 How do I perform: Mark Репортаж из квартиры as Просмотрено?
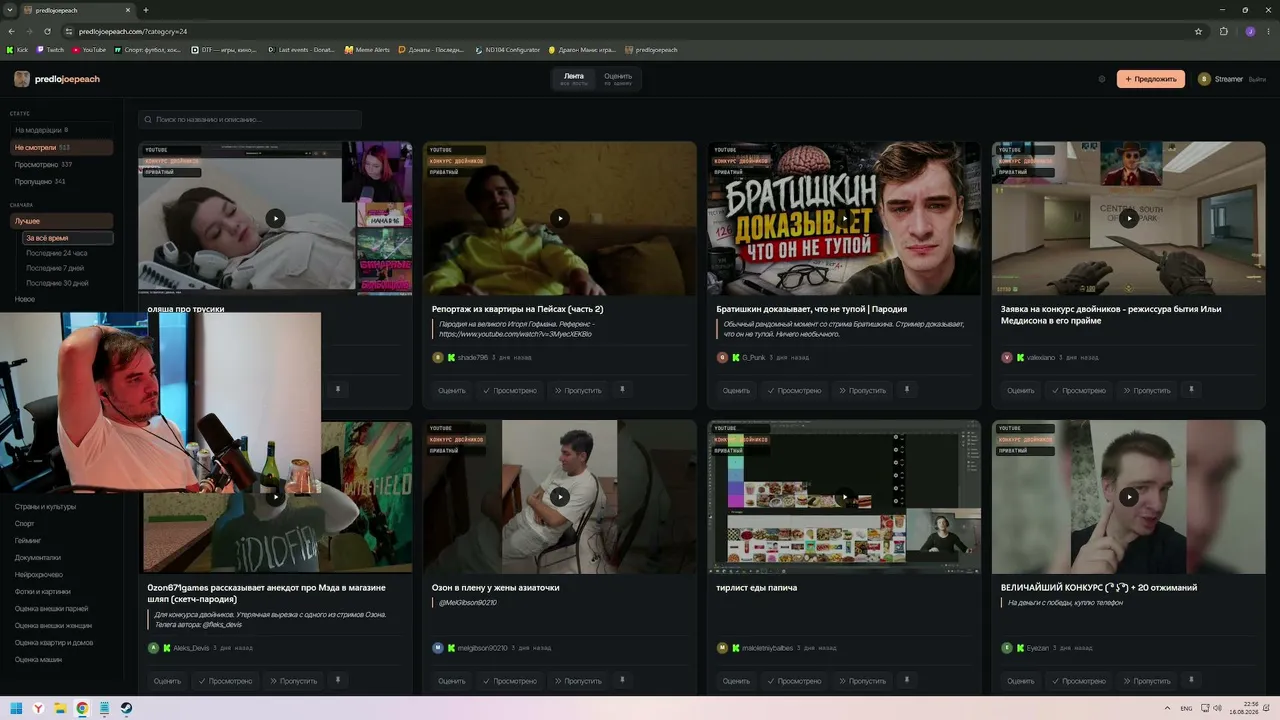(510, 390)
